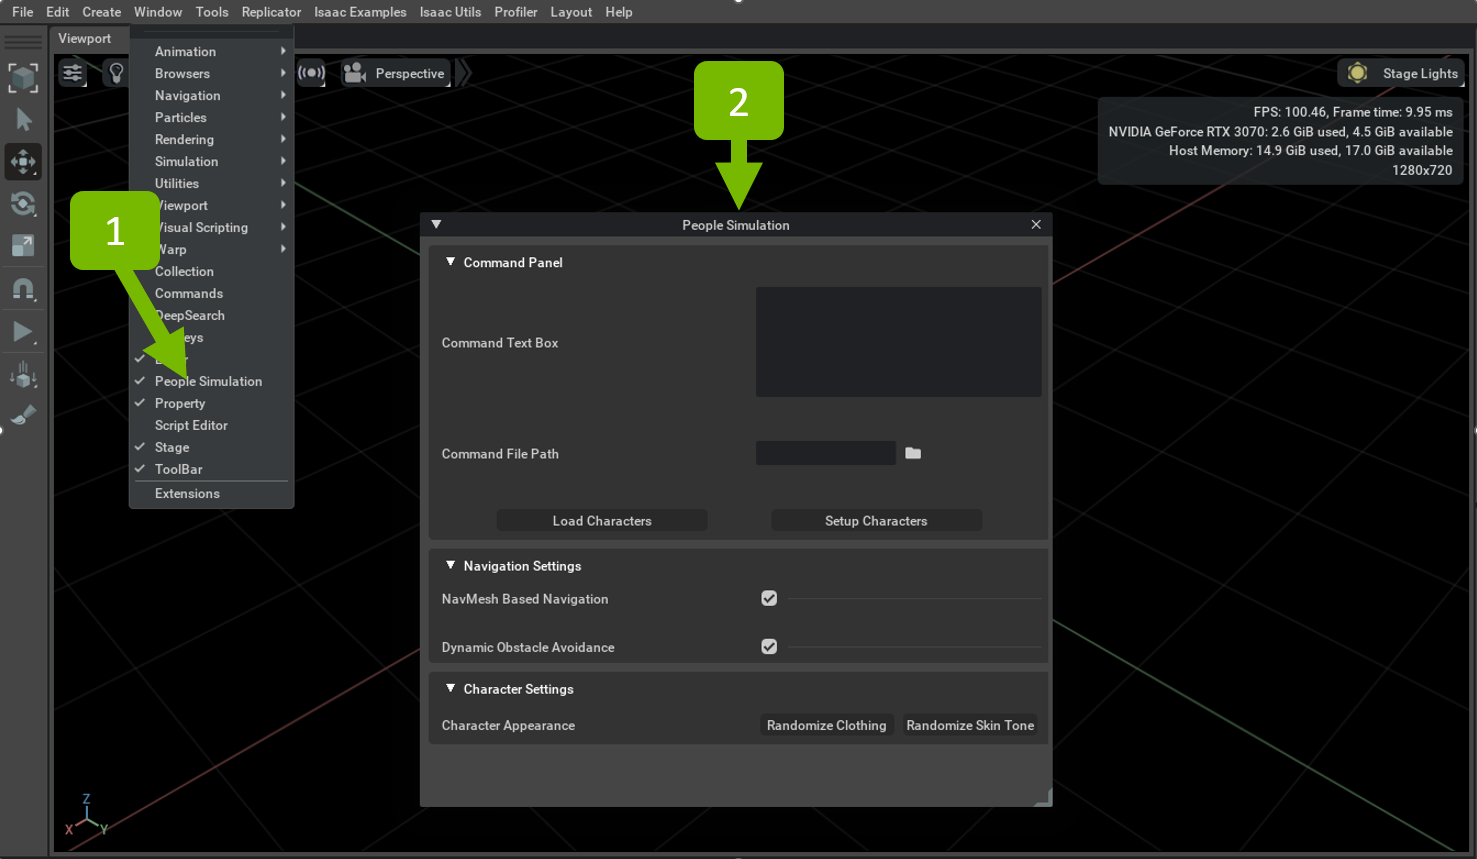Screen dimensions: 1477x859
Task: Open the Stage Lights menu
Action: coord(1401,73)
